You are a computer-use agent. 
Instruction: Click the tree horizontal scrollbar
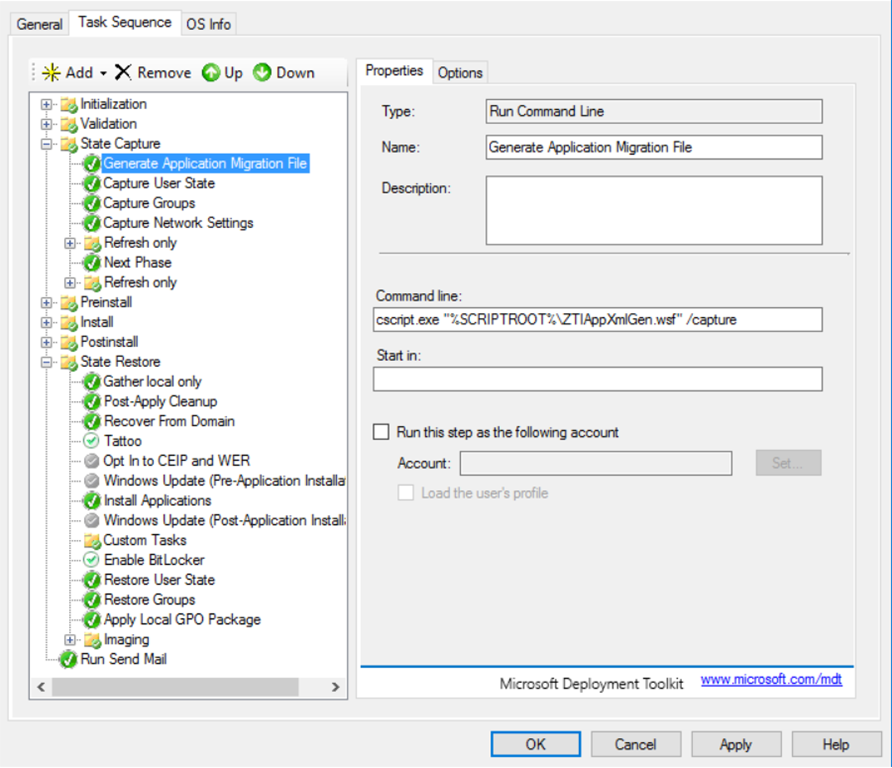(175, 687)
